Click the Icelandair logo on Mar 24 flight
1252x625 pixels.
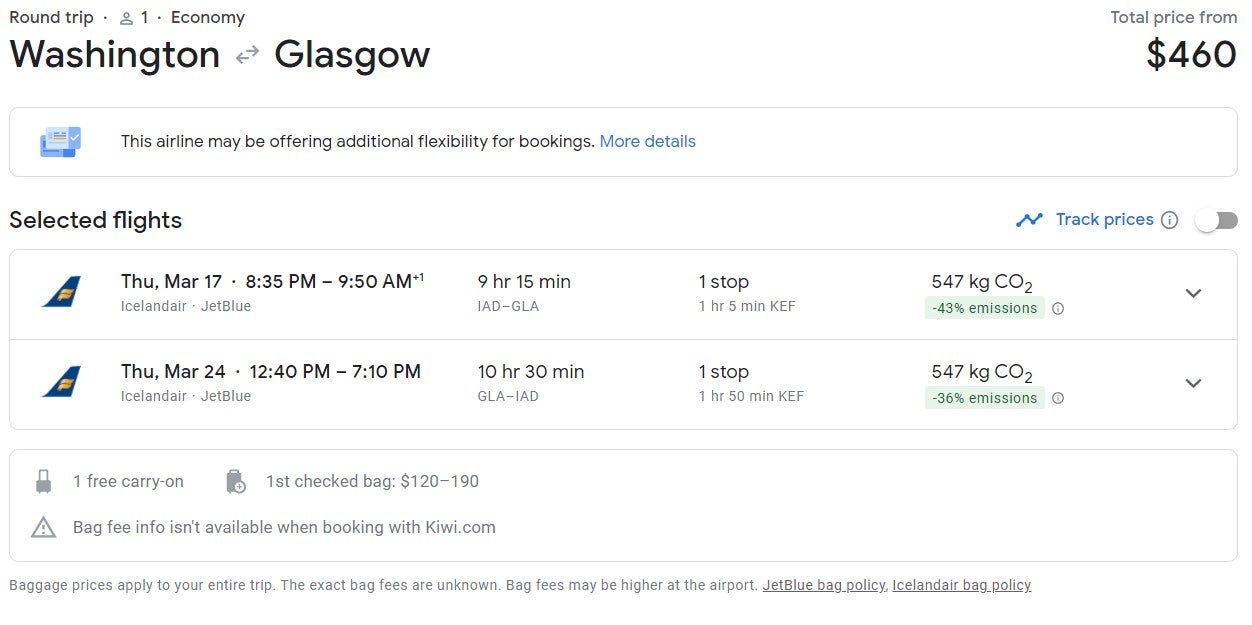pyautogui.click(x=62, y=382)
